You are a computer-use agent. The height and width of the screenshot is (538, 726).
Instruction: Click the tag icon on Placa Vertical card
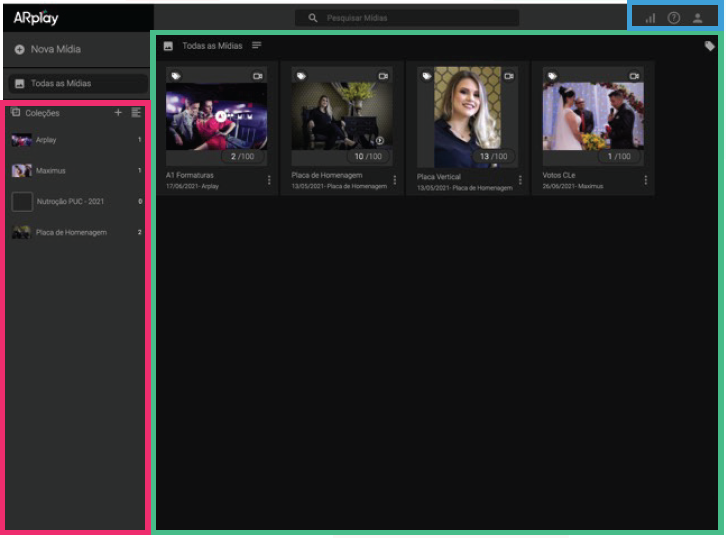(426, 76)
